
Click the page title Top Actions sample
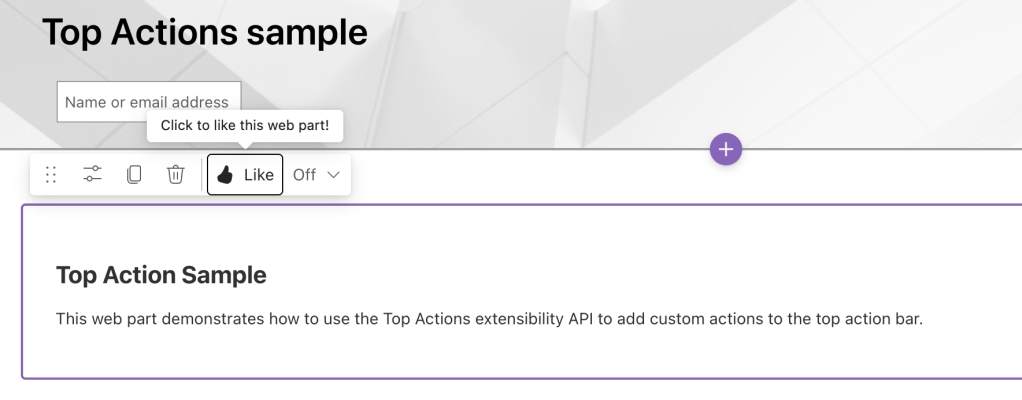click(x=204, y=33)
